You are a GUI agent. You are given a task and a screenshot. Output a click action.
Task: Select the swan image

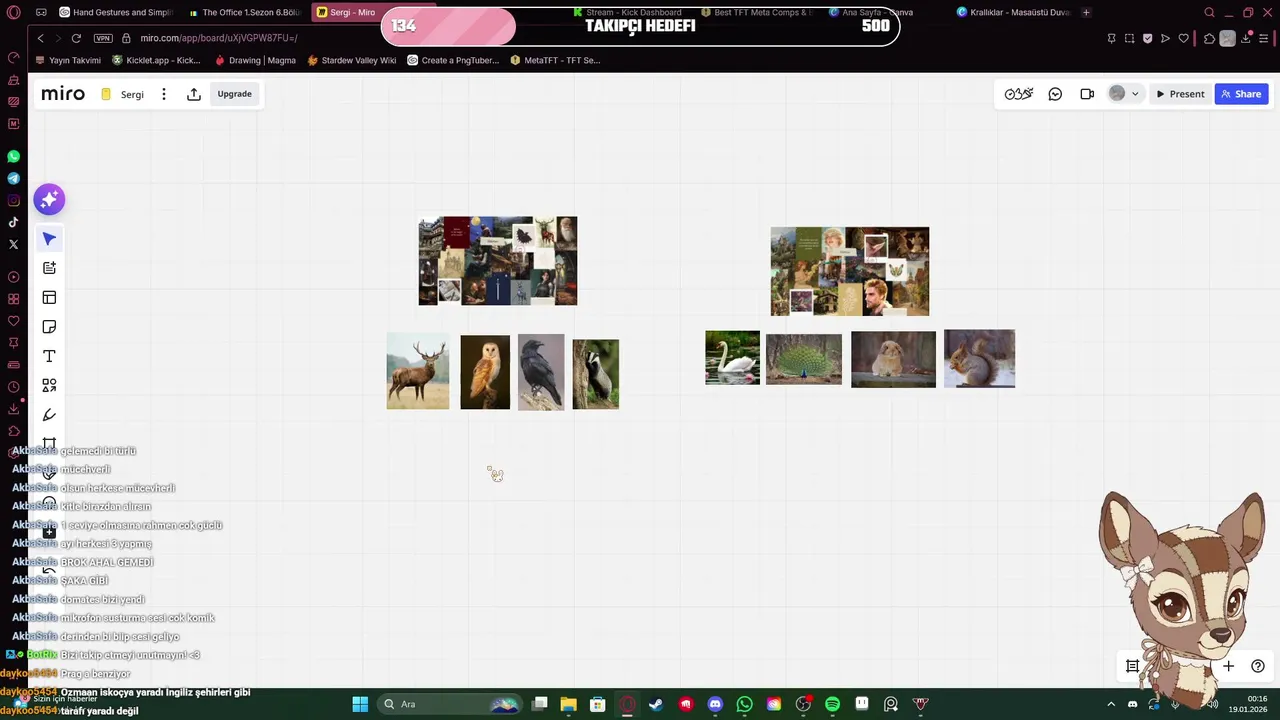tap(732, 357)
